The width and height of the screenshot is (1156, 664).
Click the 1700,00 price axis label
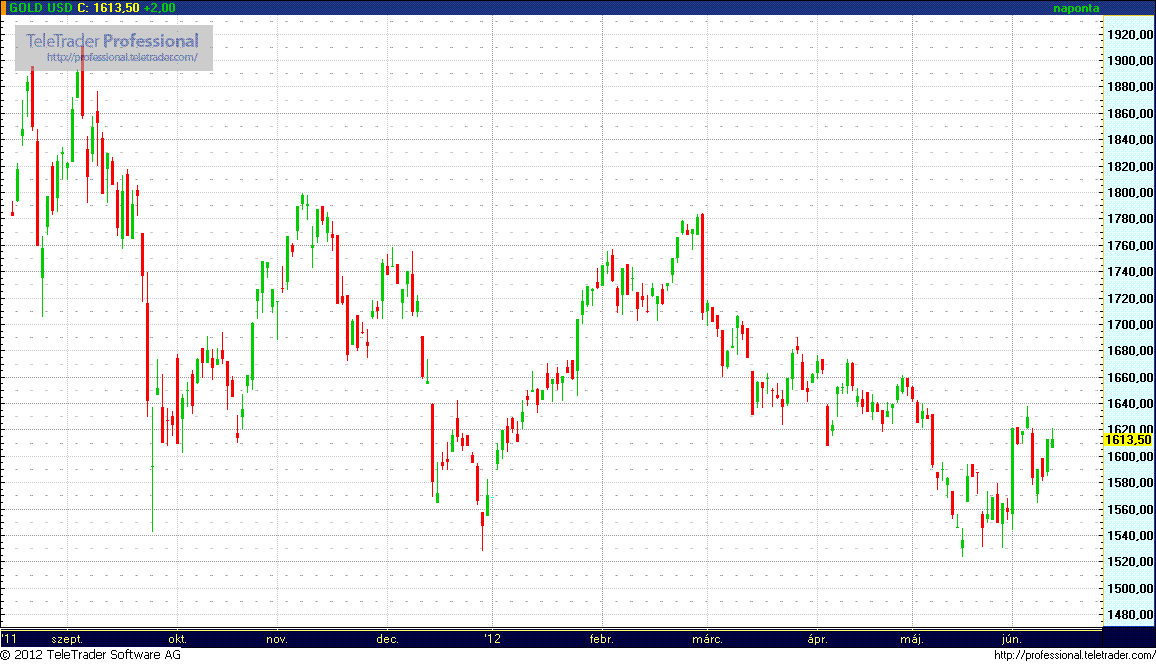point(1130,324)
